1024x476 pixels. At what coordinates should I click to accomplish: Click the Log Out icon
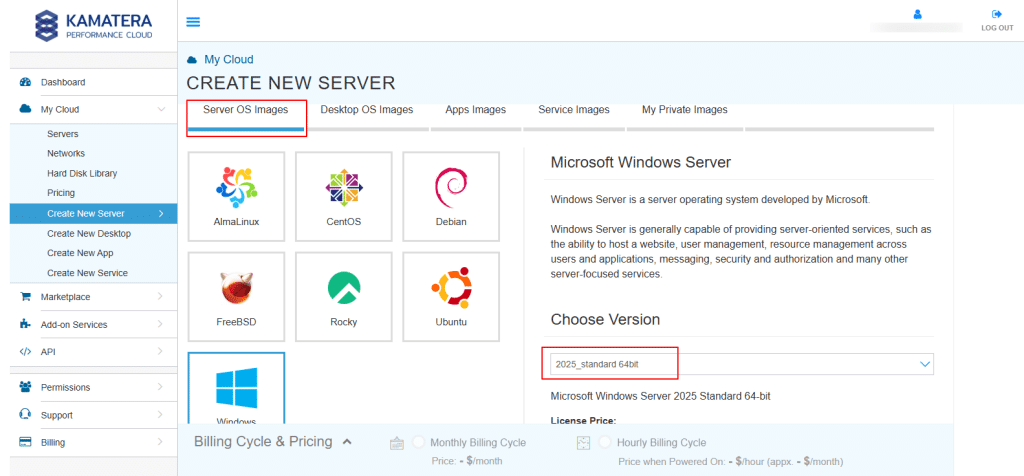click(997, 14)
